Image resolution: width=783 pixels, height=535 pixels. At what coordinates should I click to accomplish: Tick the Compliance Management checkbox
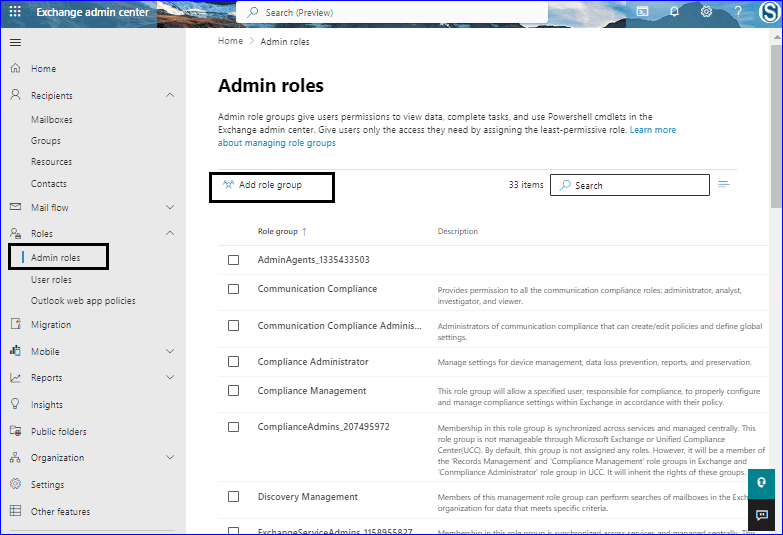tap(233, 390)
